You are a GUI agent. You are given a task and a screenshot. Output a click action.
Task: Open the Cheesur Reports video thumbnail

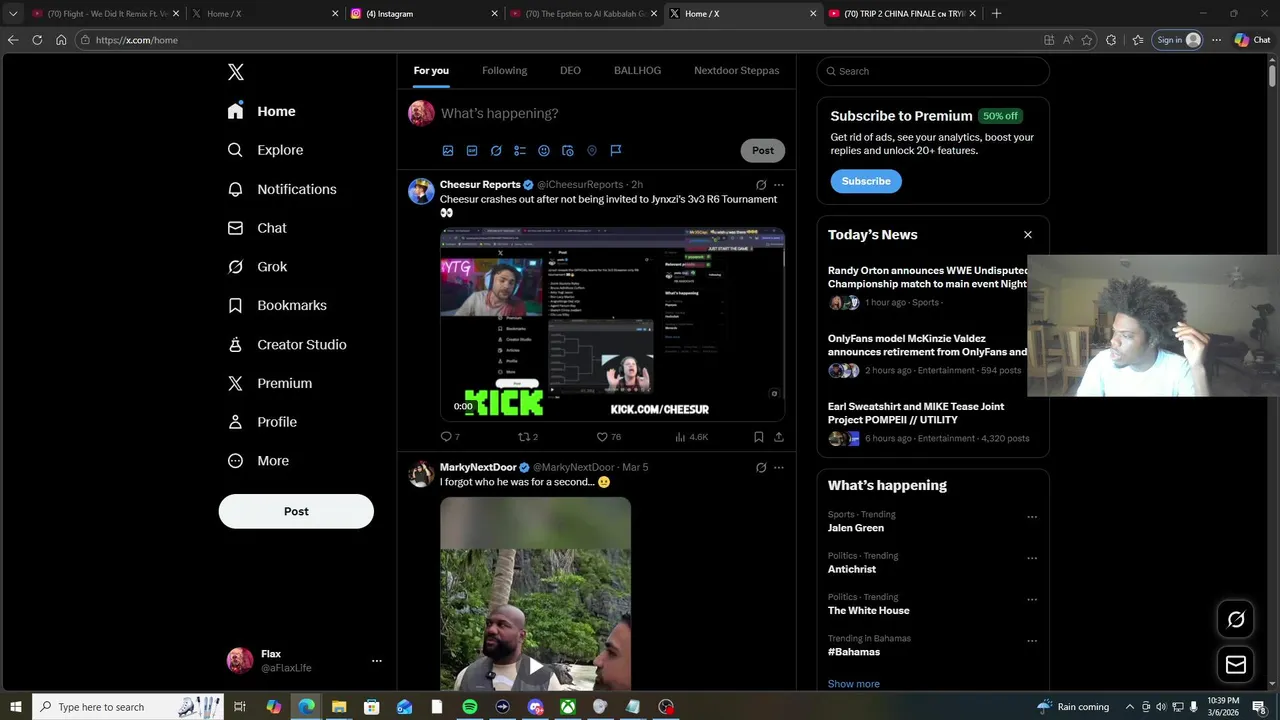tap(612, 325)
